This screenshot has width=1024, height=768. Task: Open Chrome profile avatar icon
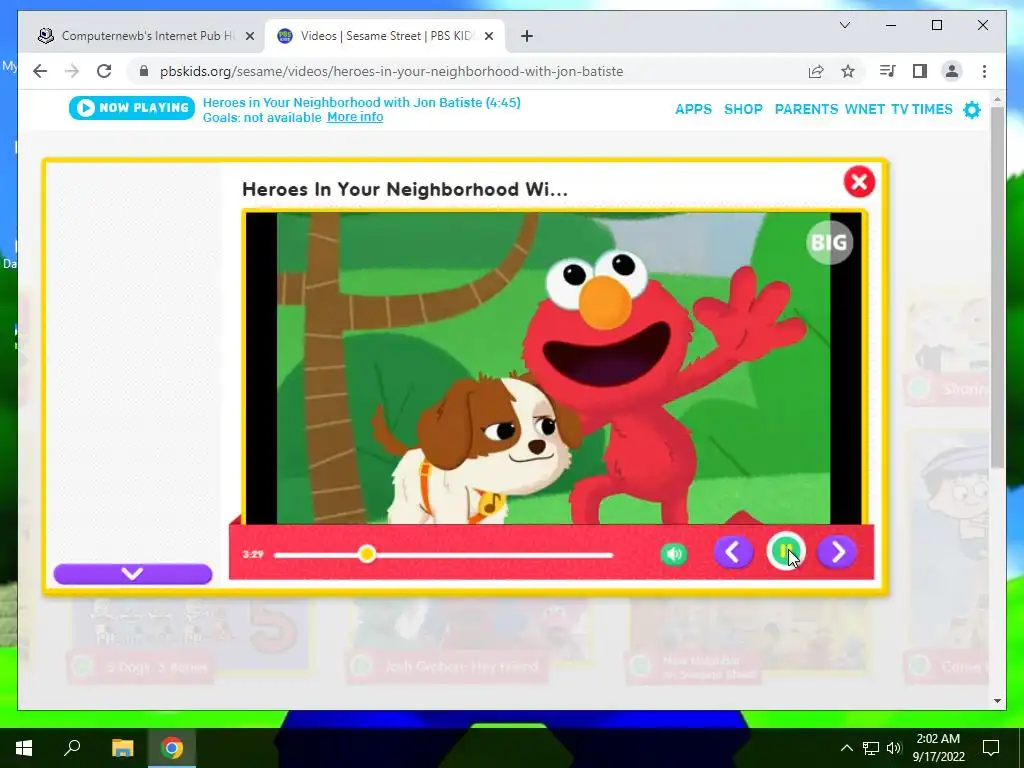[952, 71]
